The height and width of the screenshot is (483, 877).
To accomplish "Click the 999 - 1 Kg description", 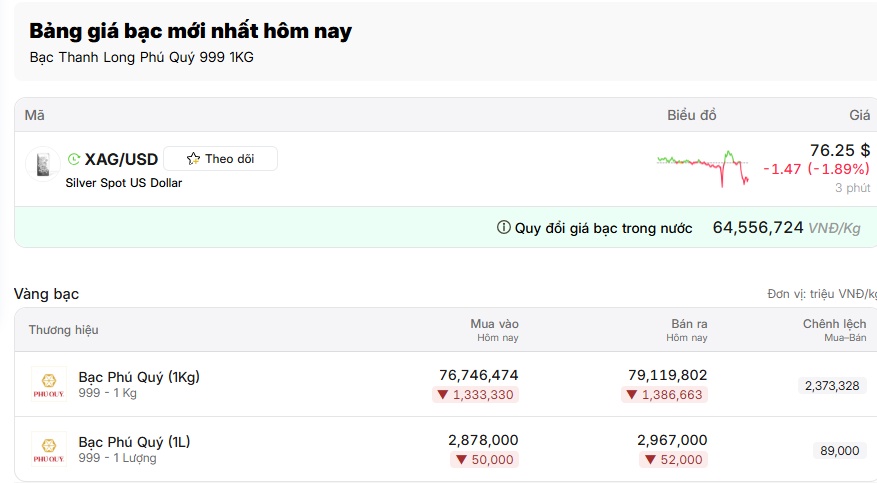I will (107, 393).
